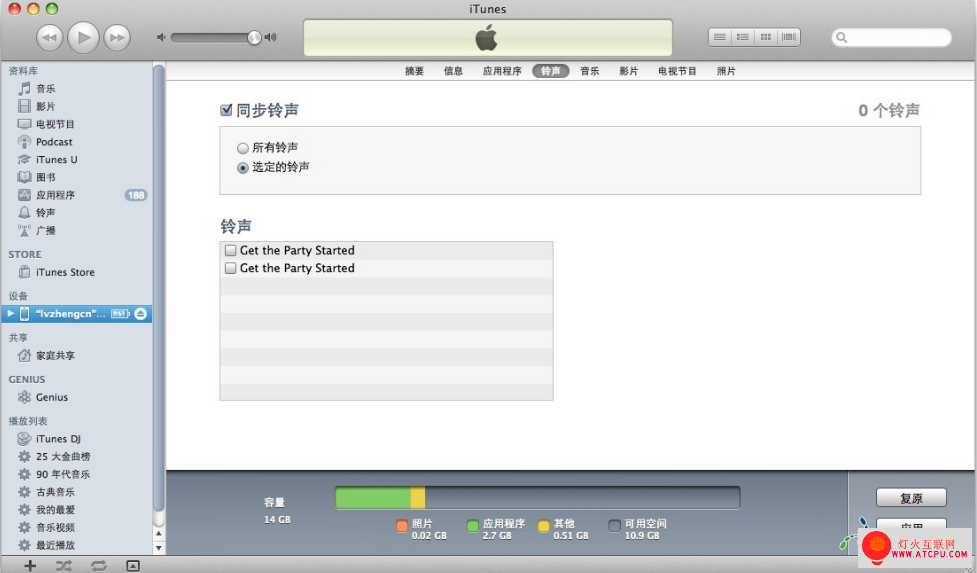This screenshot has height=573, width=977.
Task: Adjust the volume slider knob
Action: click(254, 37)
